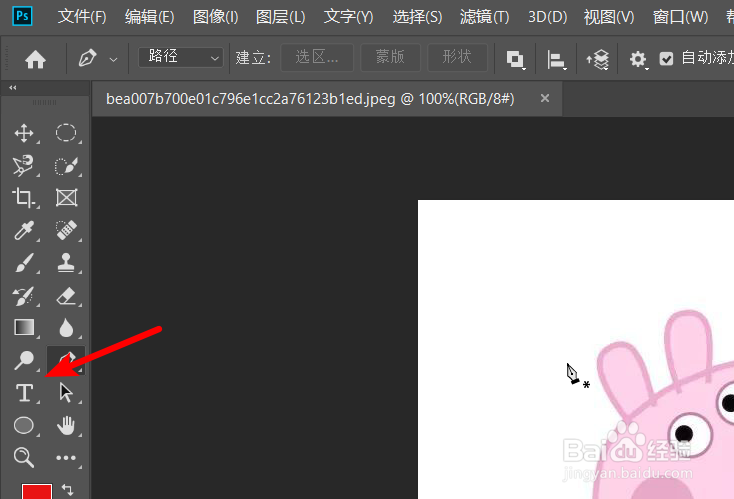Click the 选区... make selection button

[x=317, y=58]
